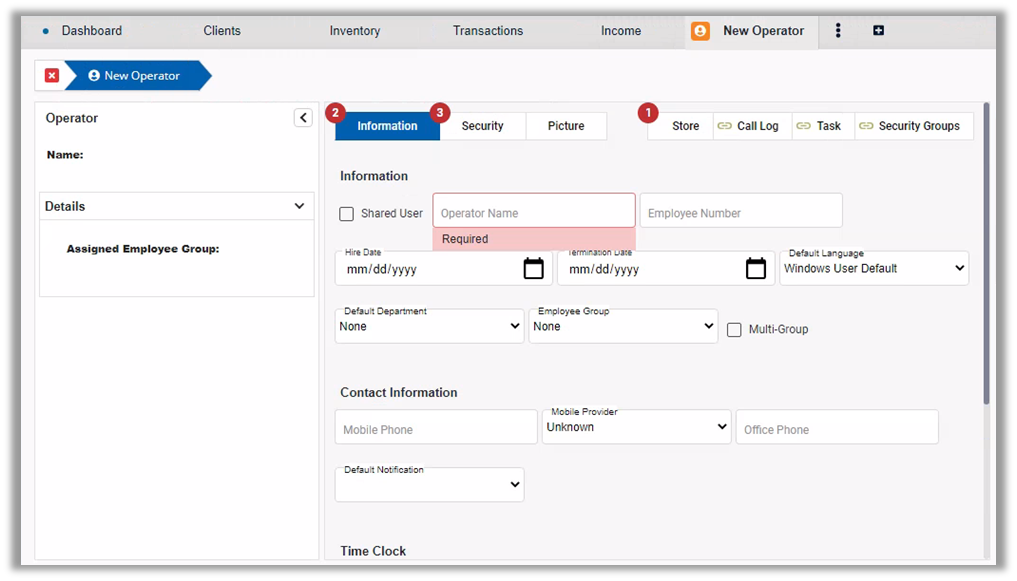Click the plus add-tab icon
This screenshot has height=581, width=1017.
click(878, 31)
